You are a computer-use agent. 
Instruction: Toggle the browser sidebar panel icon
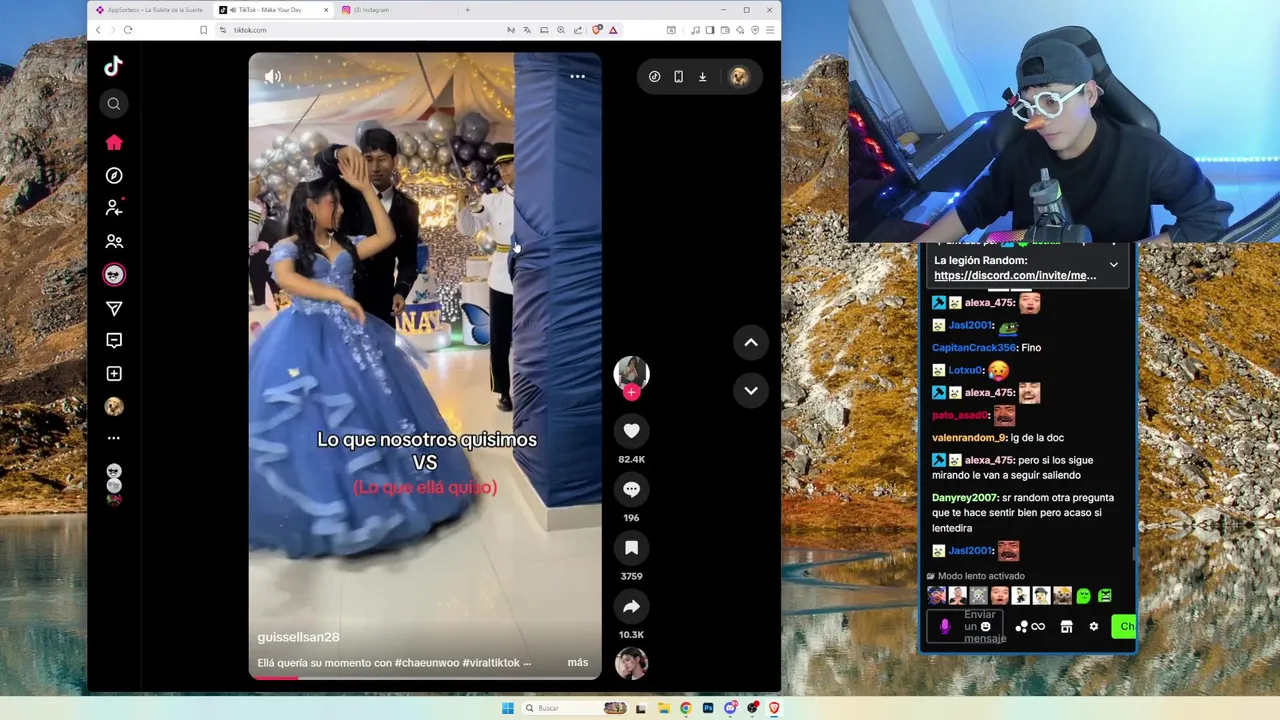(710, 30)
